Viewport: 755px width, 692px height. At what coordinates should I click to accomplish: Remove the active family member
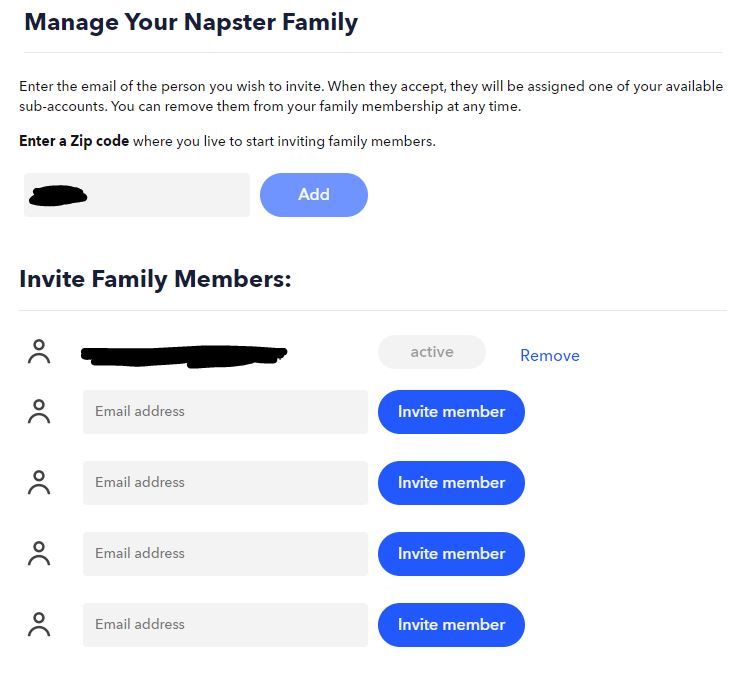point(549,355)
